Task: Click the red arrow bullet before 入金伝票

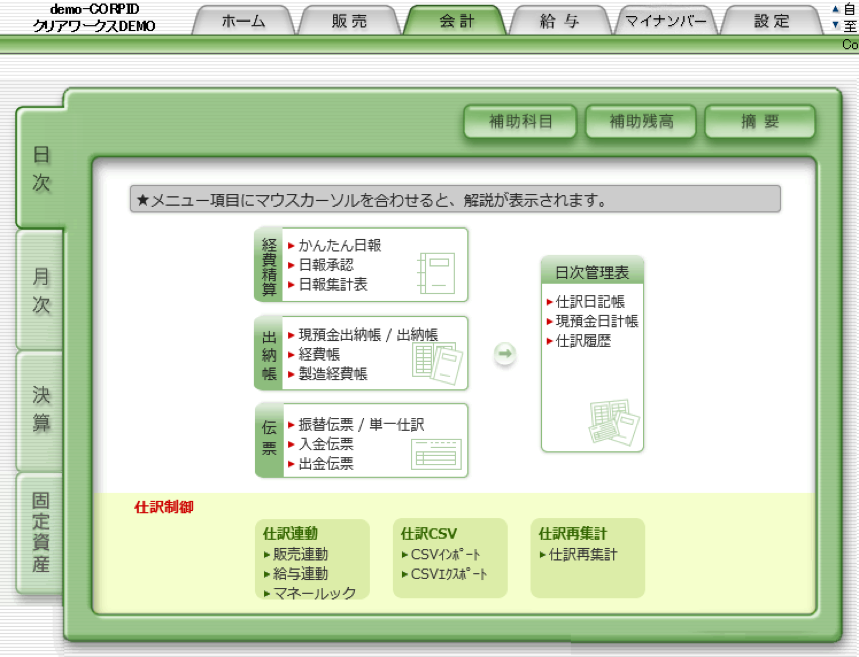Action: pos(291,444)
